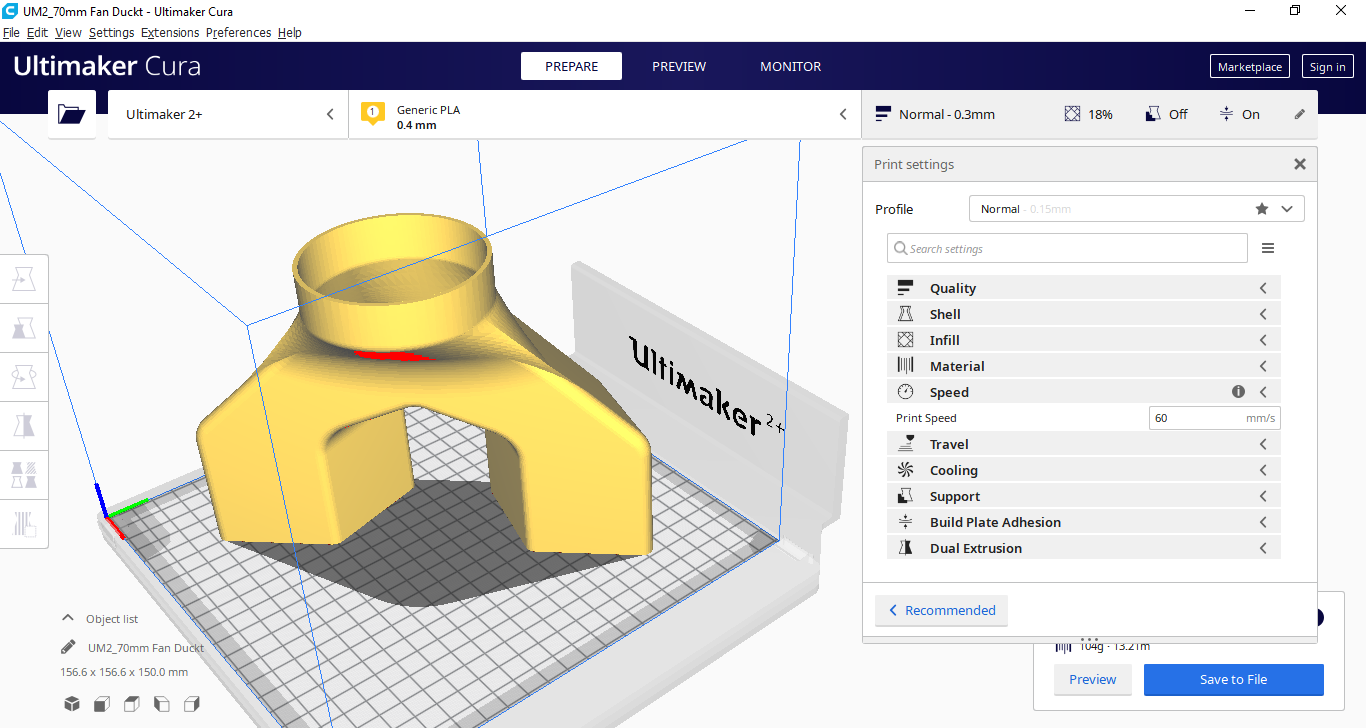Select the Mirror tool in left toolbar
This screenshot has height=728, width=1366.
click(x=23, y=425)
